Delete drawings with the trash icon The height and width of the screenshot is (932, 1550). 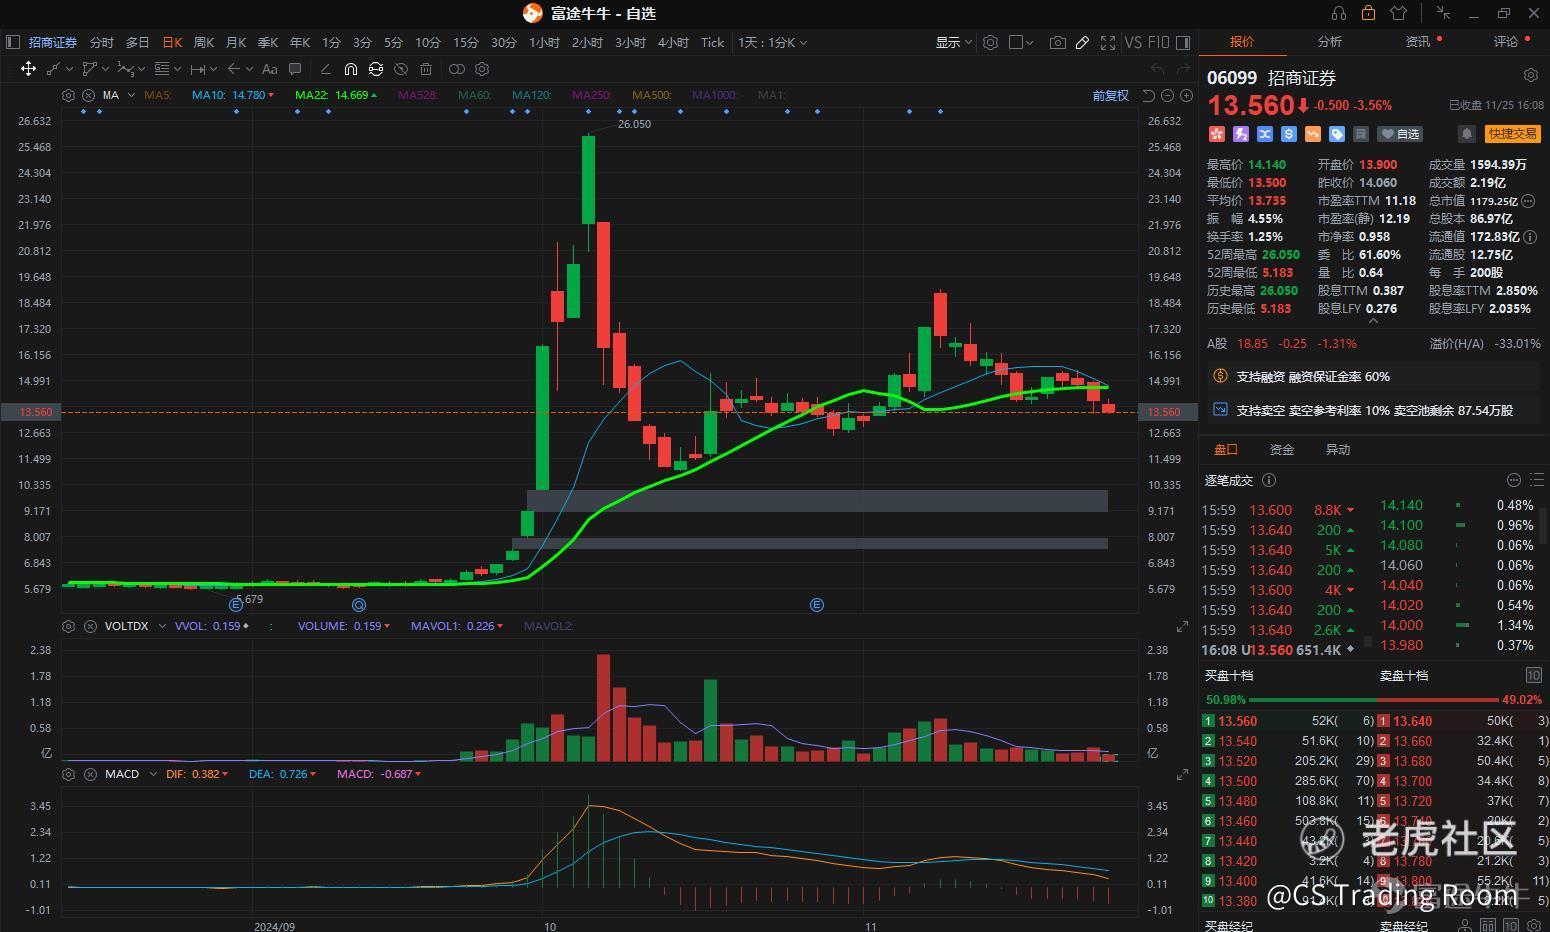(x=426, y=69)
